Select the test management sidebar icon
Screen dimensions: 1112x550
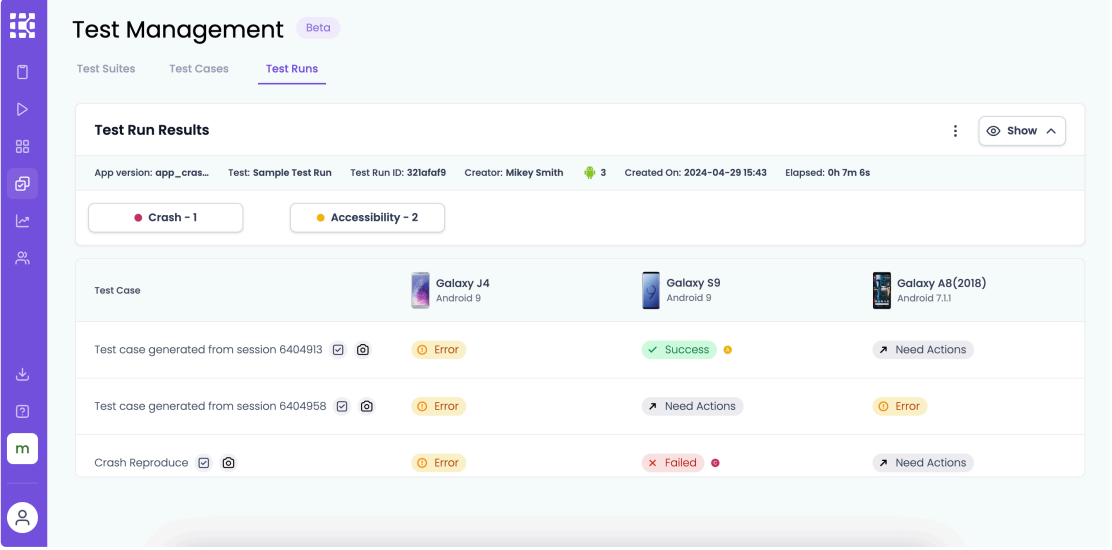tap(23, 184)
